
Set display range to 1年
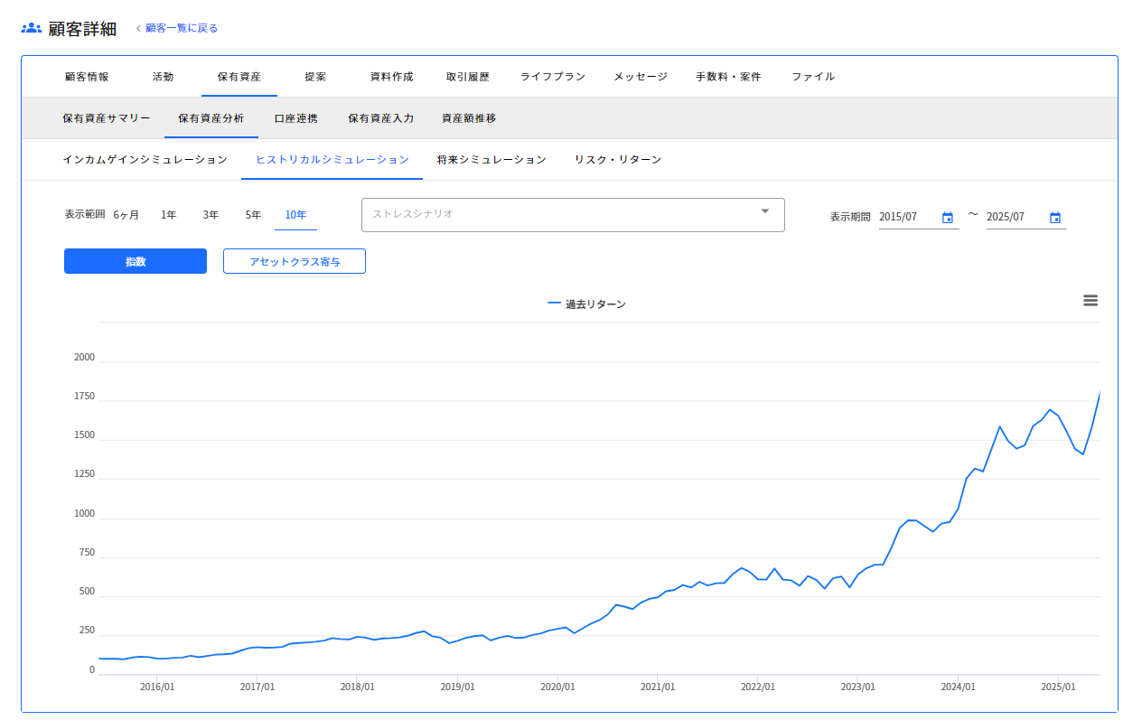(x=168, y=215)
